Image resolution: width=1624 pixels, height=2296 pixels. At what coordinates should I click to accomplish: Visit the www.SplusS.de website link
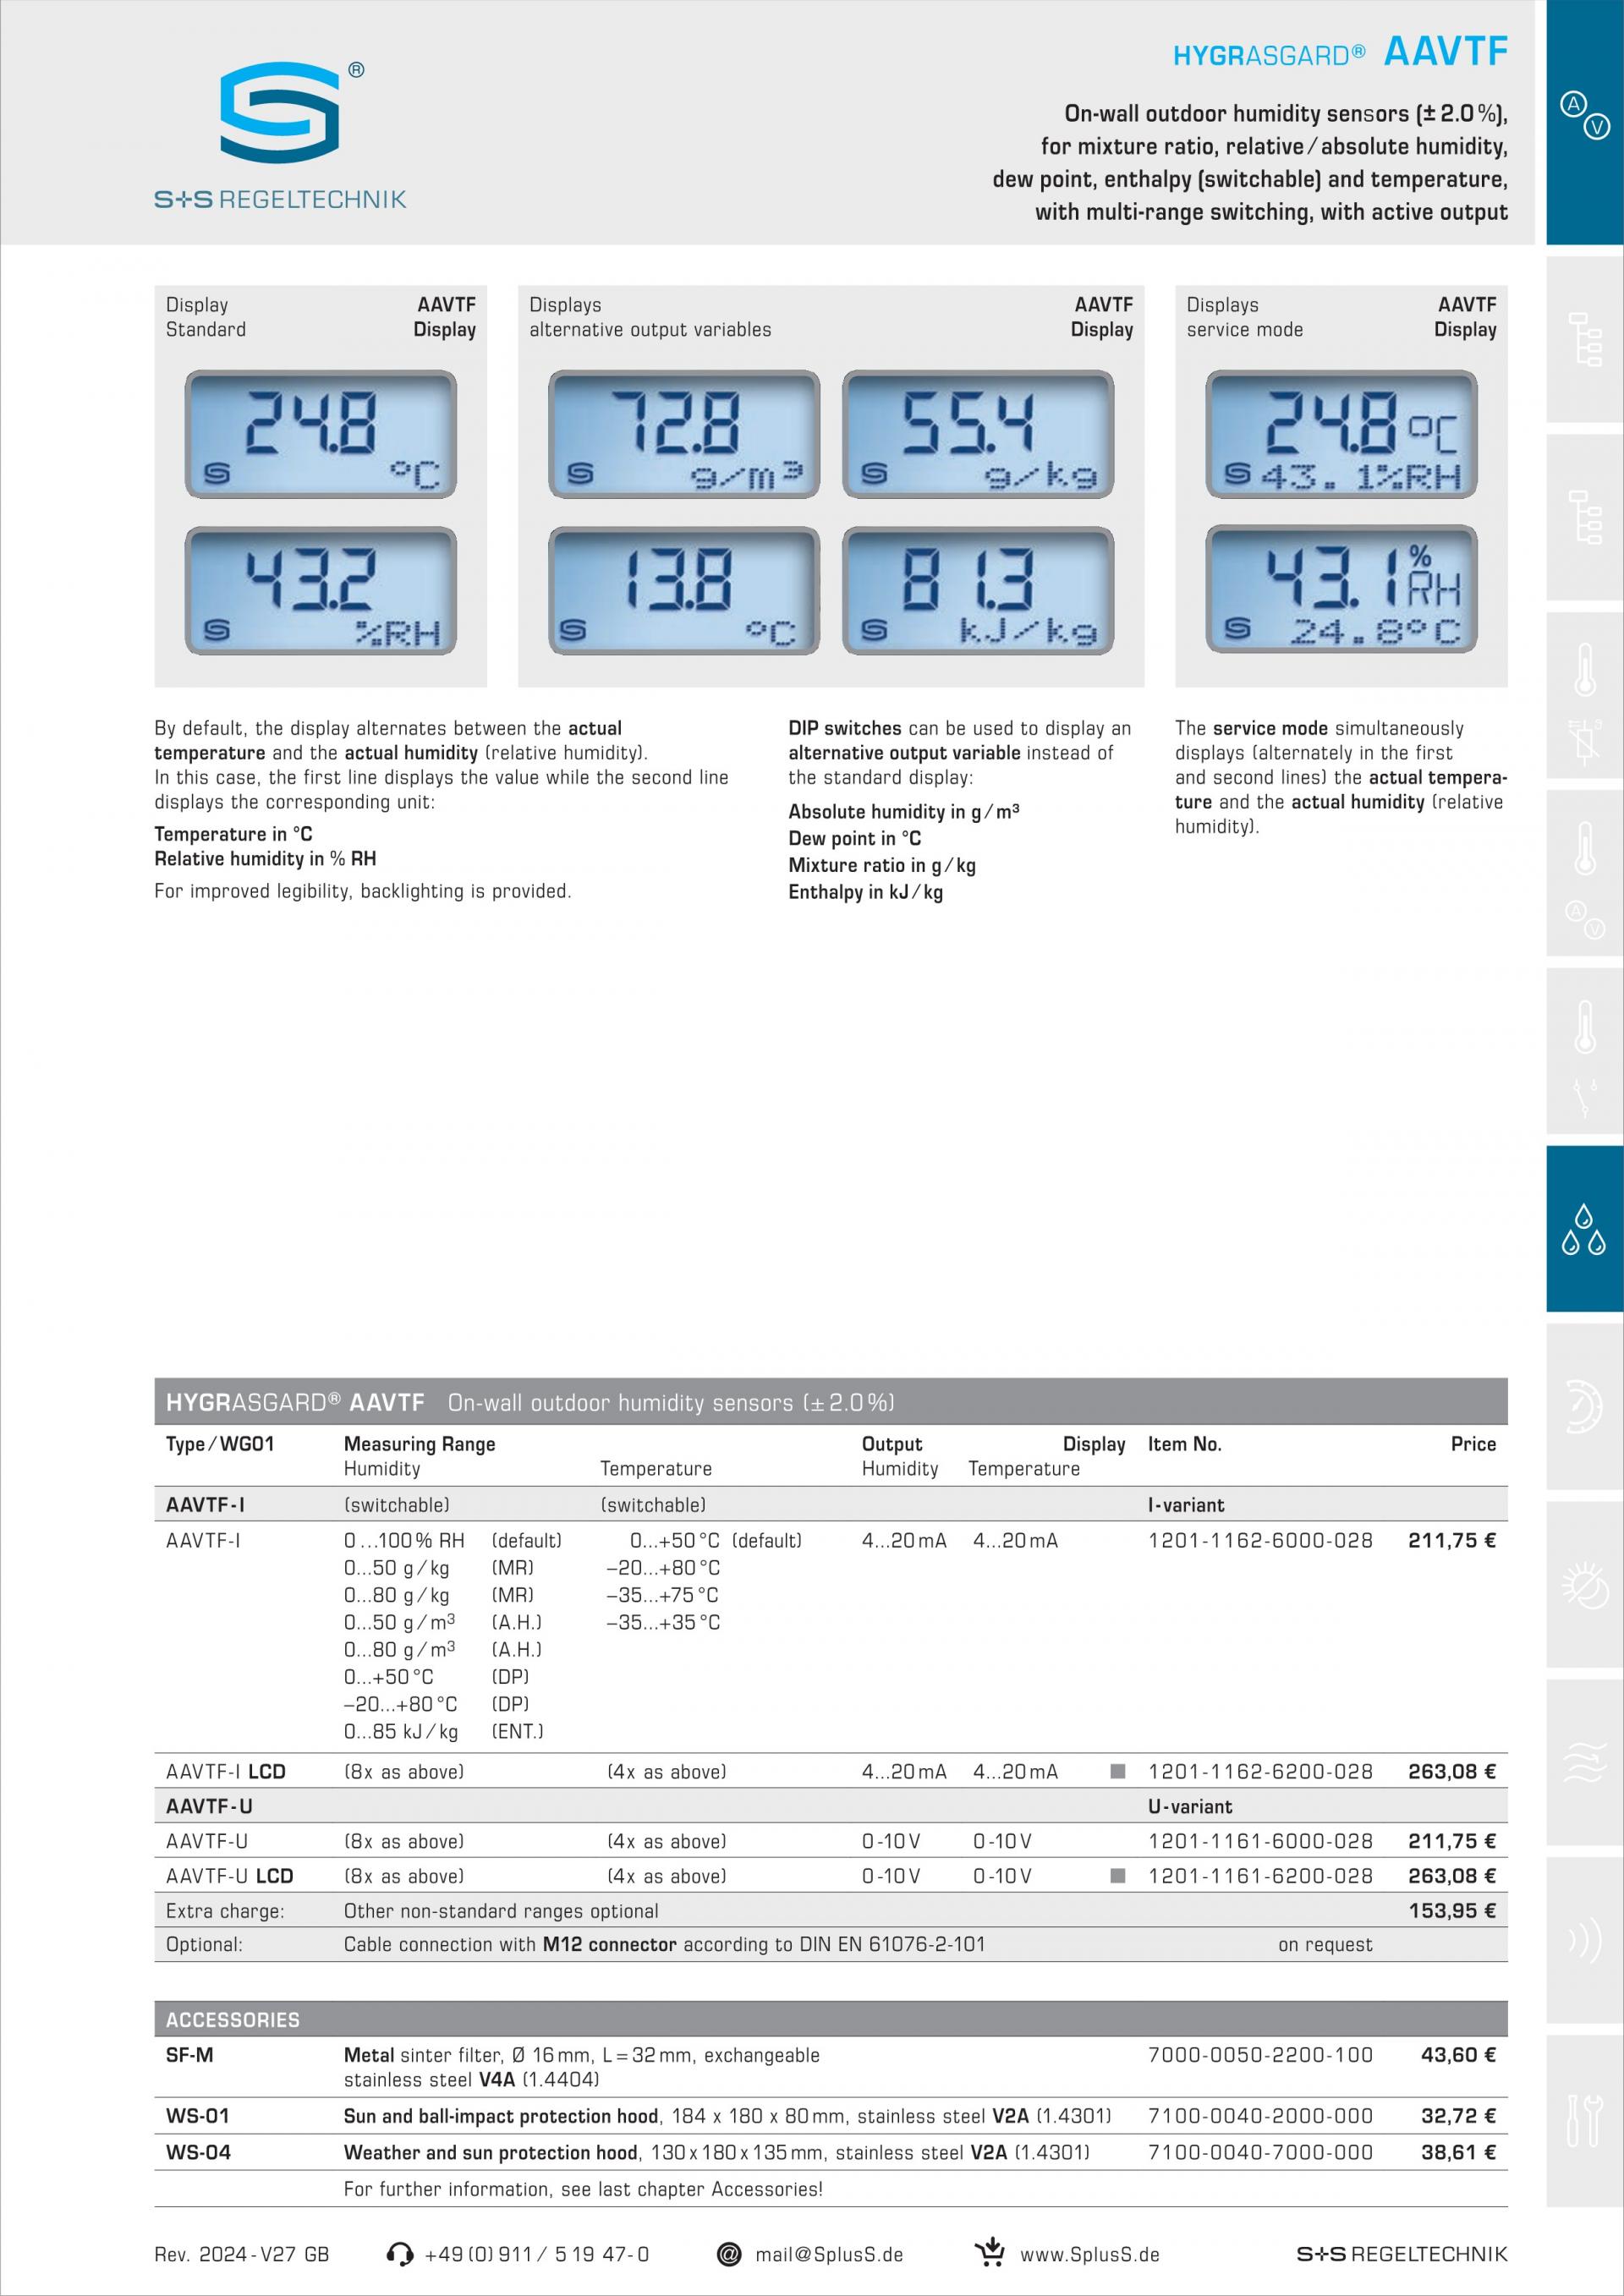pos(1089,2255)
